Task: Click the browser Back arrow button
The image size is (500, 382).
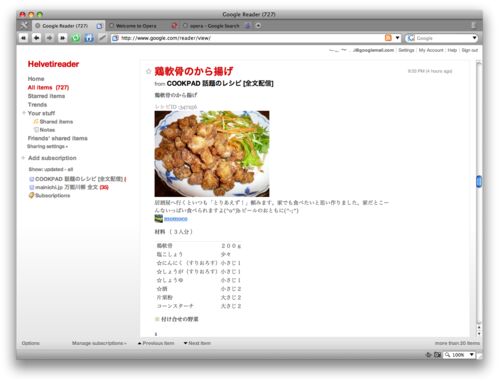Action: pos(36,38)
